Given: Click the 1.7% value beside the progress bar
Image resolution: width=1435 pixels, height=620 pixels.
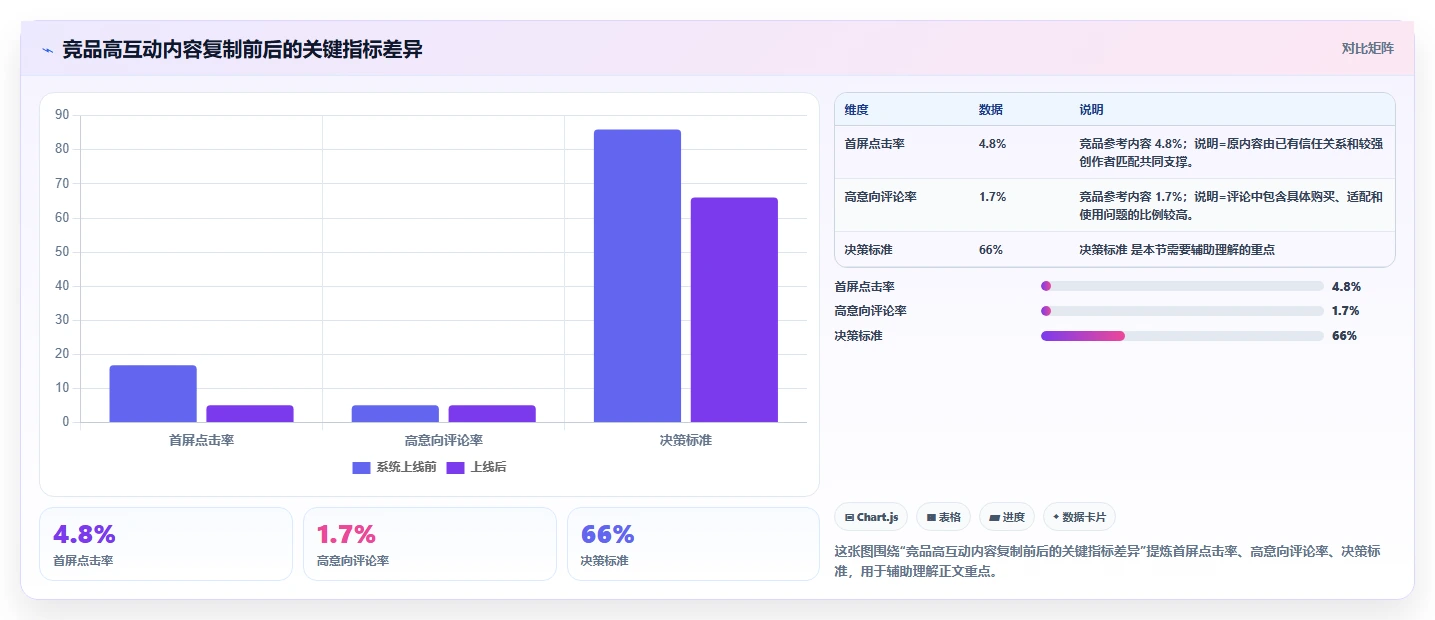Looking at the screenshot, I should (1346, 311).
